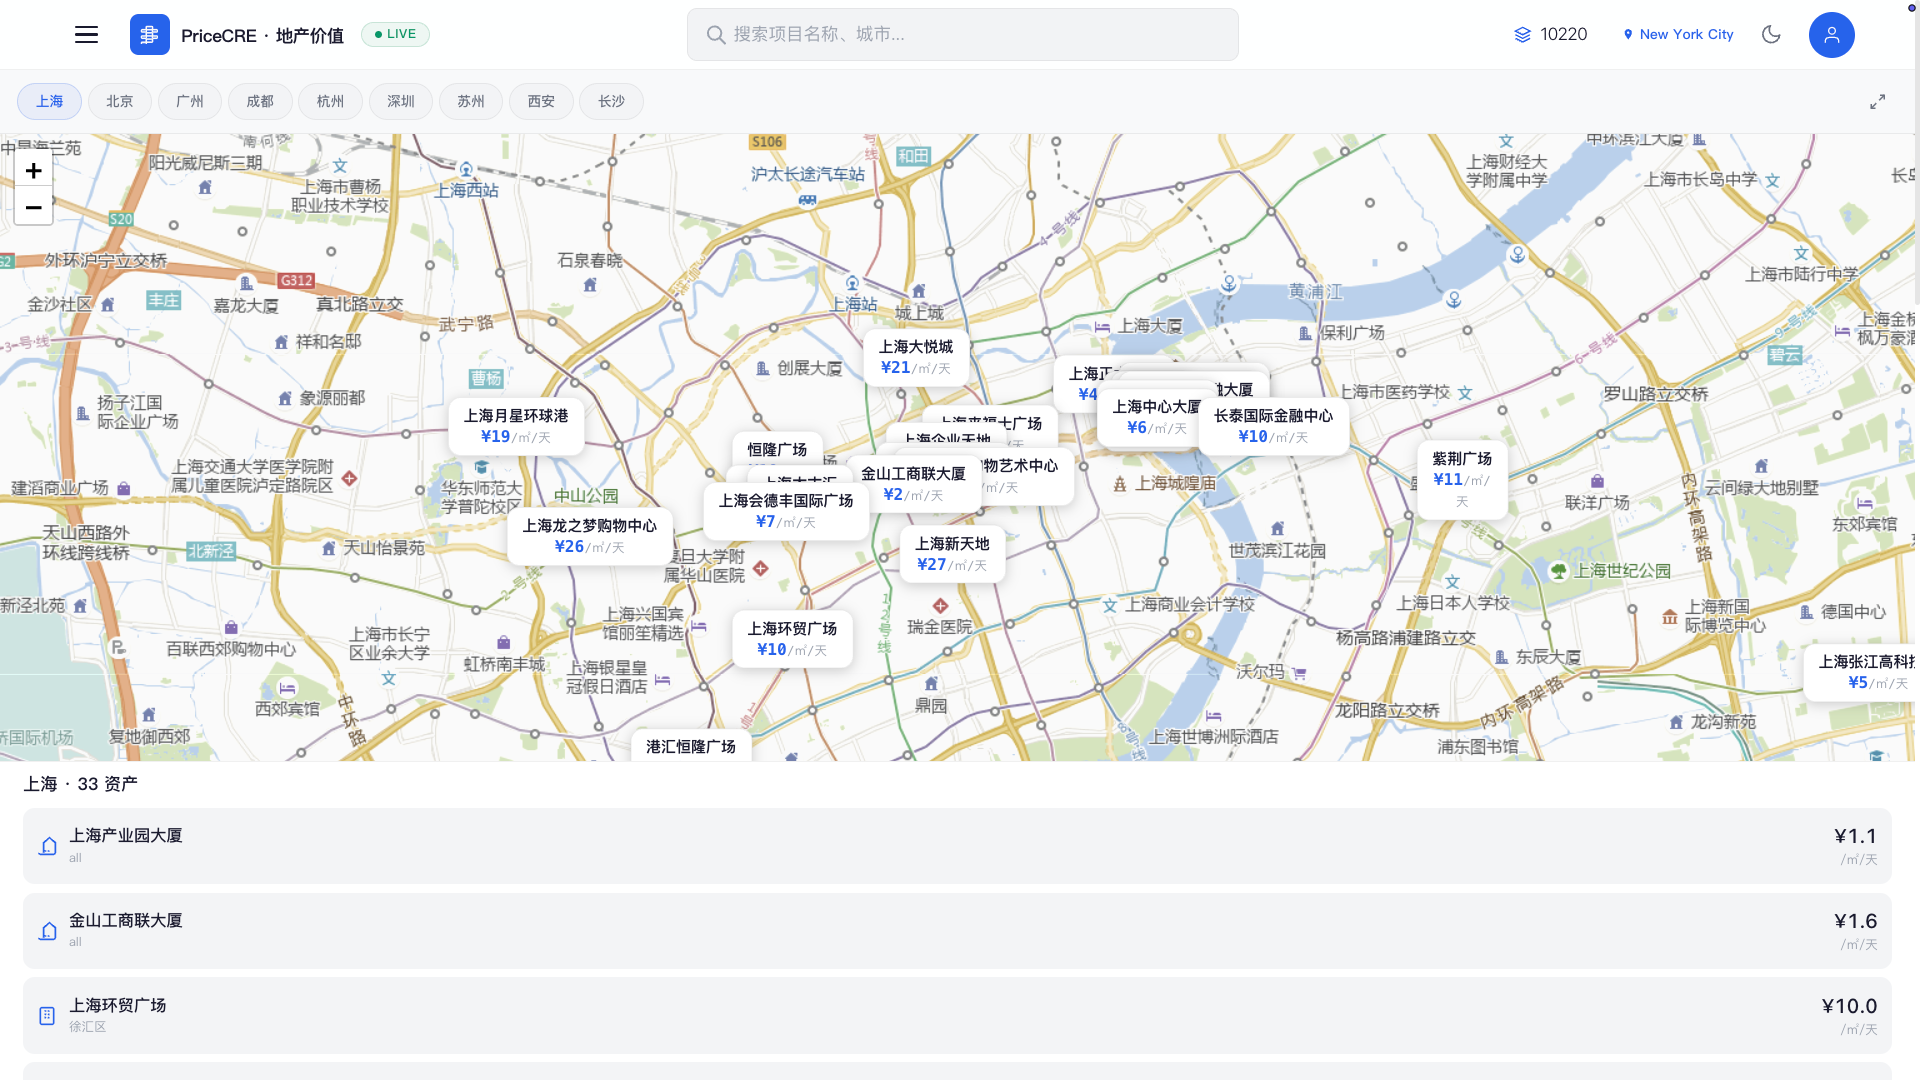Open the 上海会德丰国际广场 map marker

coord(786,511)
